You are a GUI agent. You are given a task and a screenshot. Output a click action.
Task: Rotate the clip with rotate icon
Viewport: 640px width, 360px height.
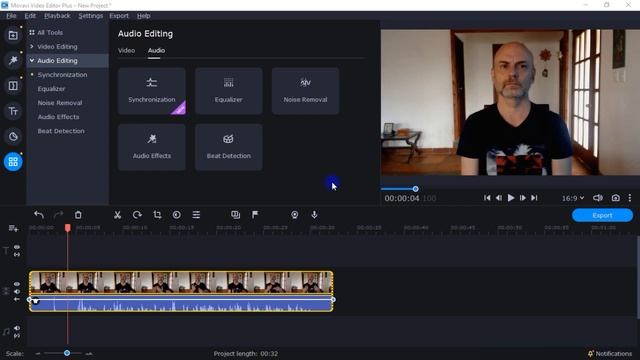(137, 215)
